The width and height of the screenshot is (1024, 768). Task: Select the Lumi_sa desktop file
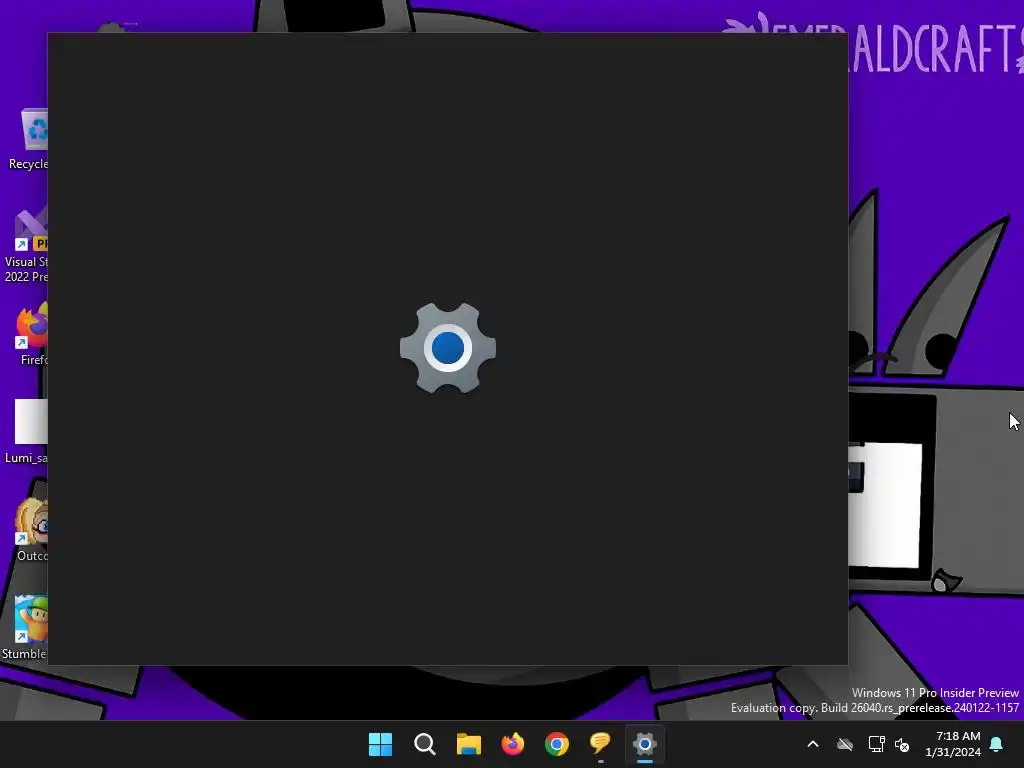click(26, 431)
